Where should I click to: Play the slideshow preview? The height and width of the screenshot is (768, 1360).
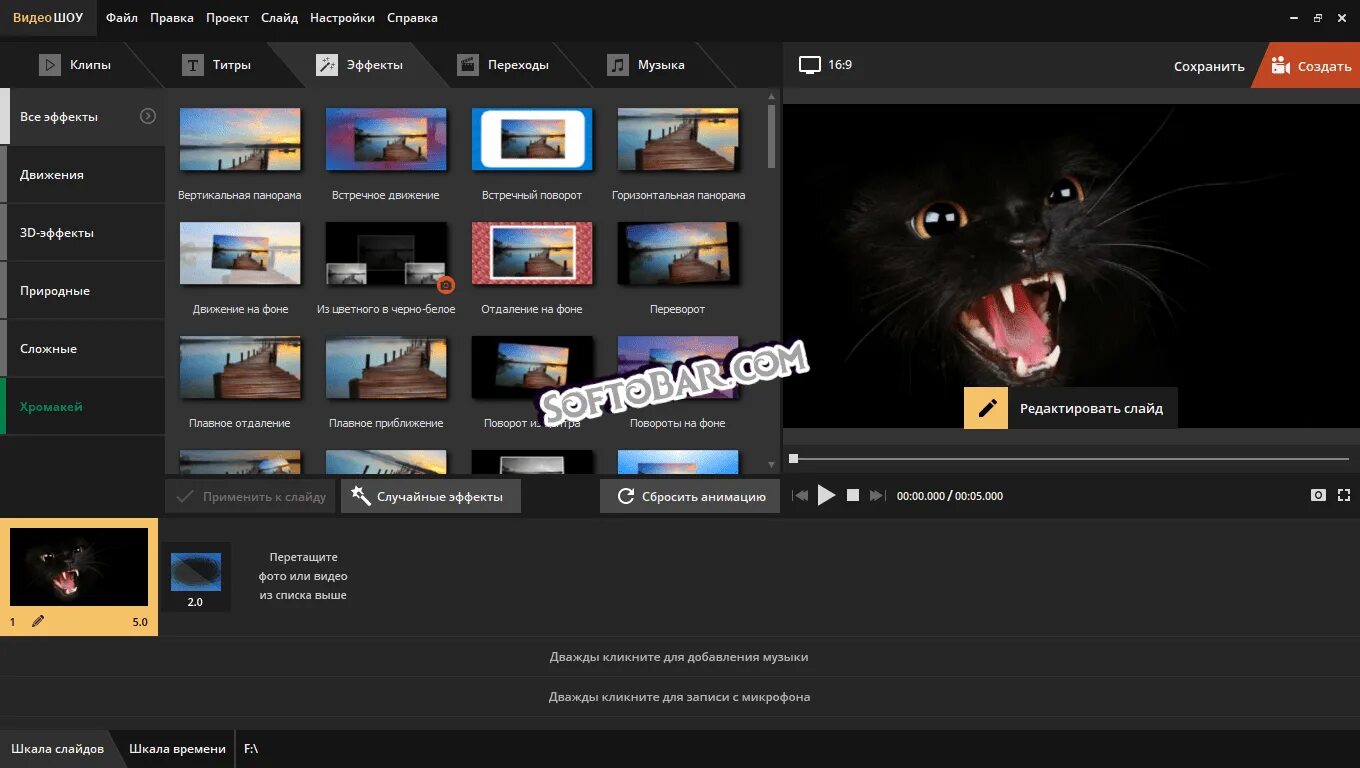[x=826, y=495]
